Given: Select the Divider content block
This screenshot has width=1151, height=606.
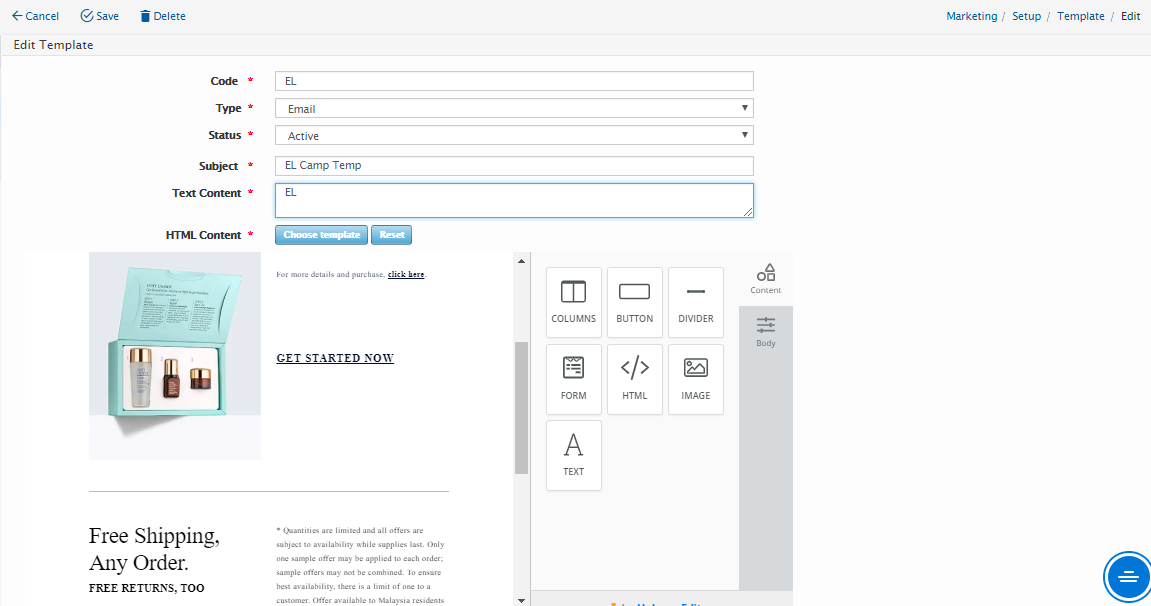Looking at the screenshot, I should (x=695, y=302).
